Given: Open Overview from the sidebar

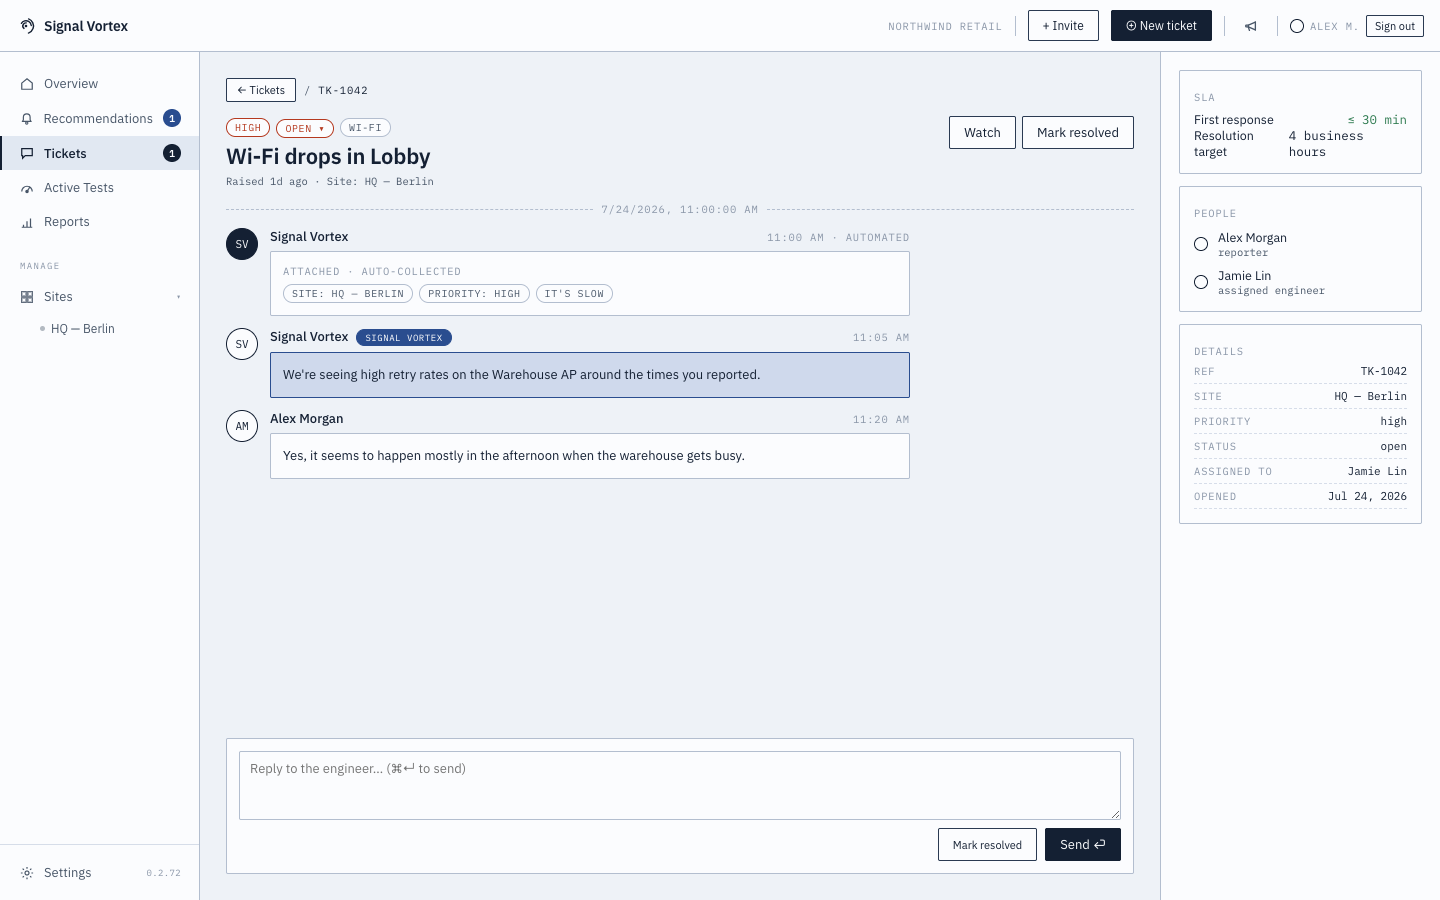Looking at the screenshot, I should [99, 84].
